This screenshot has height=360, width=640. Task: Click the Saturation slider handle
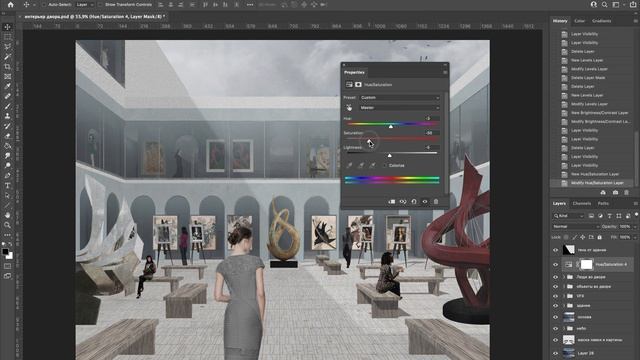click(369, 141)
